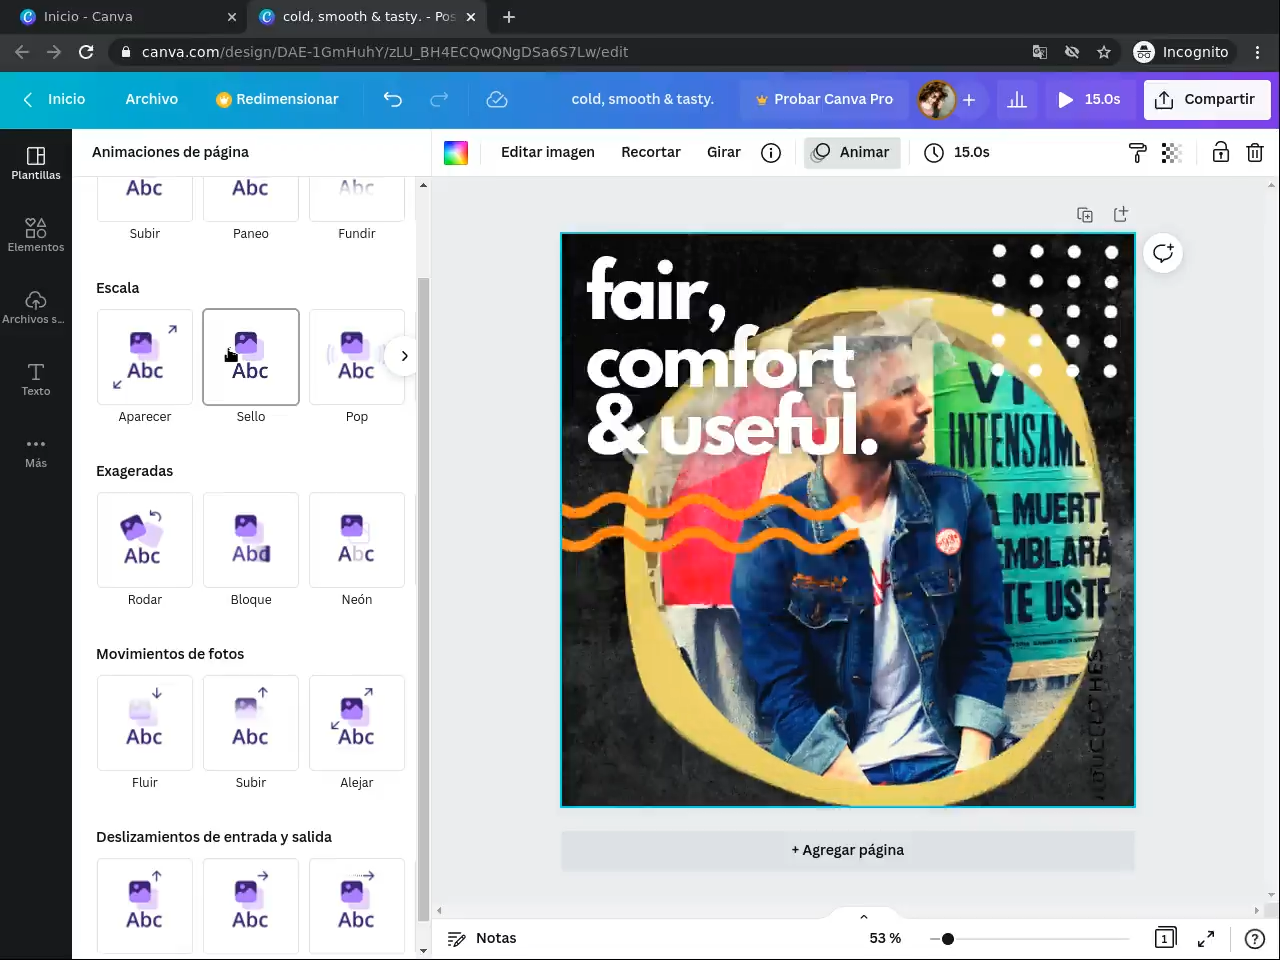The height and width of the screenshot is (960, 1280).
Task: Click the 53 % zoom level
Action: pyautogui.click(x=885, y=938)
